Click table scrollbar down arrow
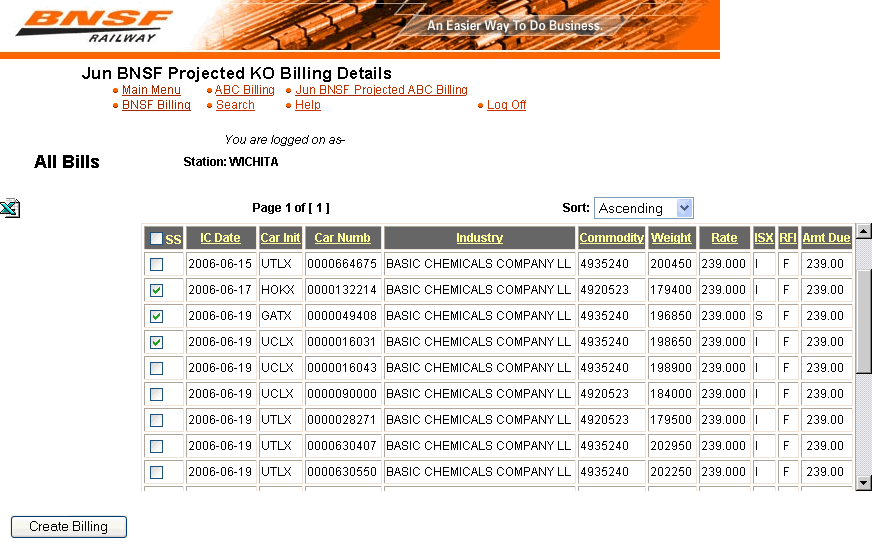 864,483
